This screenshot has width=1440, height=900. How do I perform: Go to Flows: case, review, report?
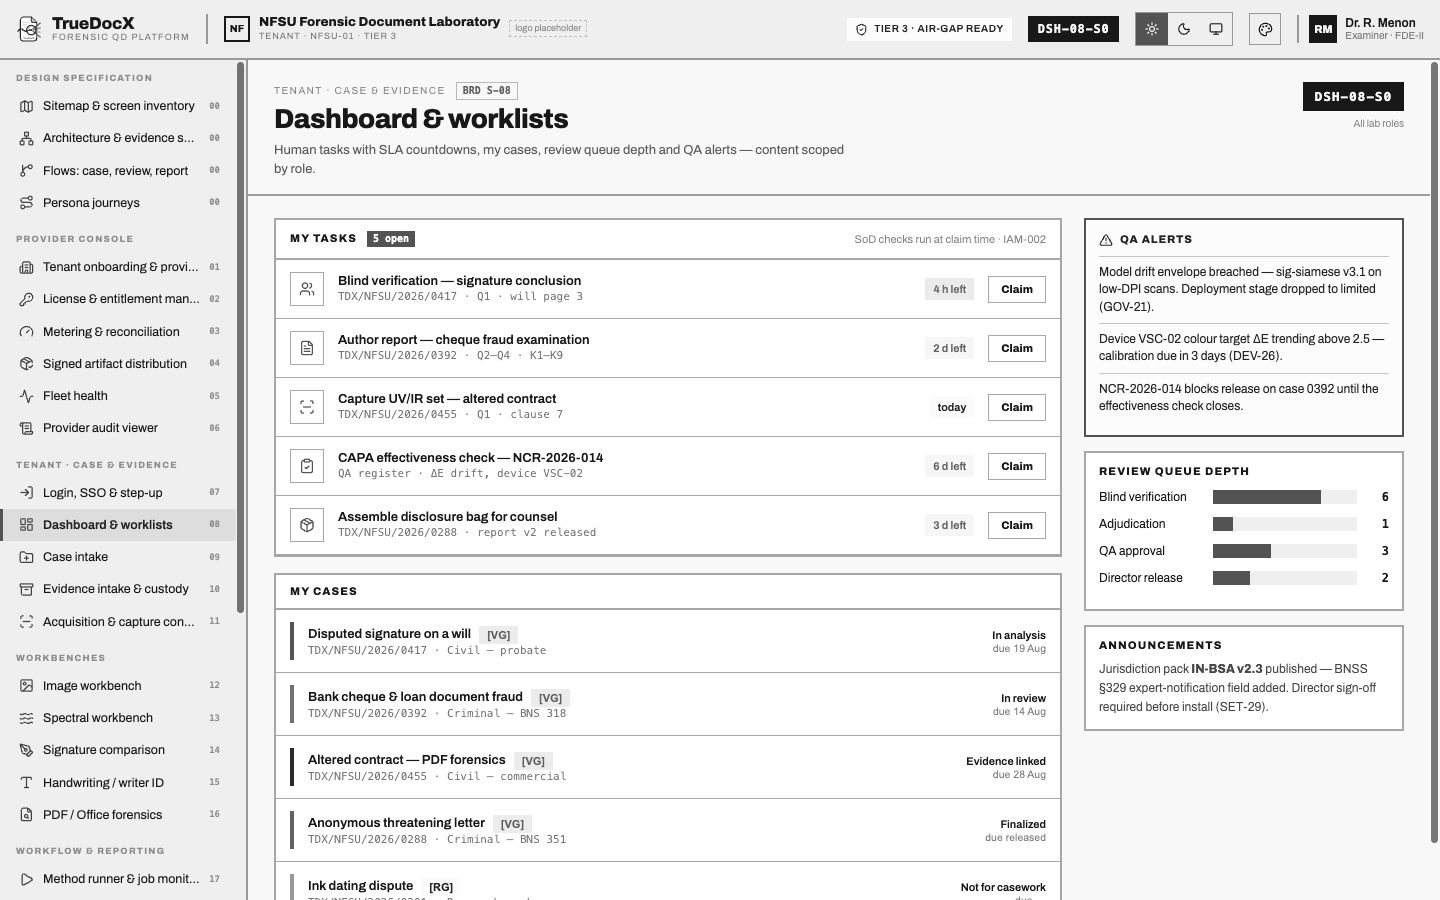click(118, 171)
